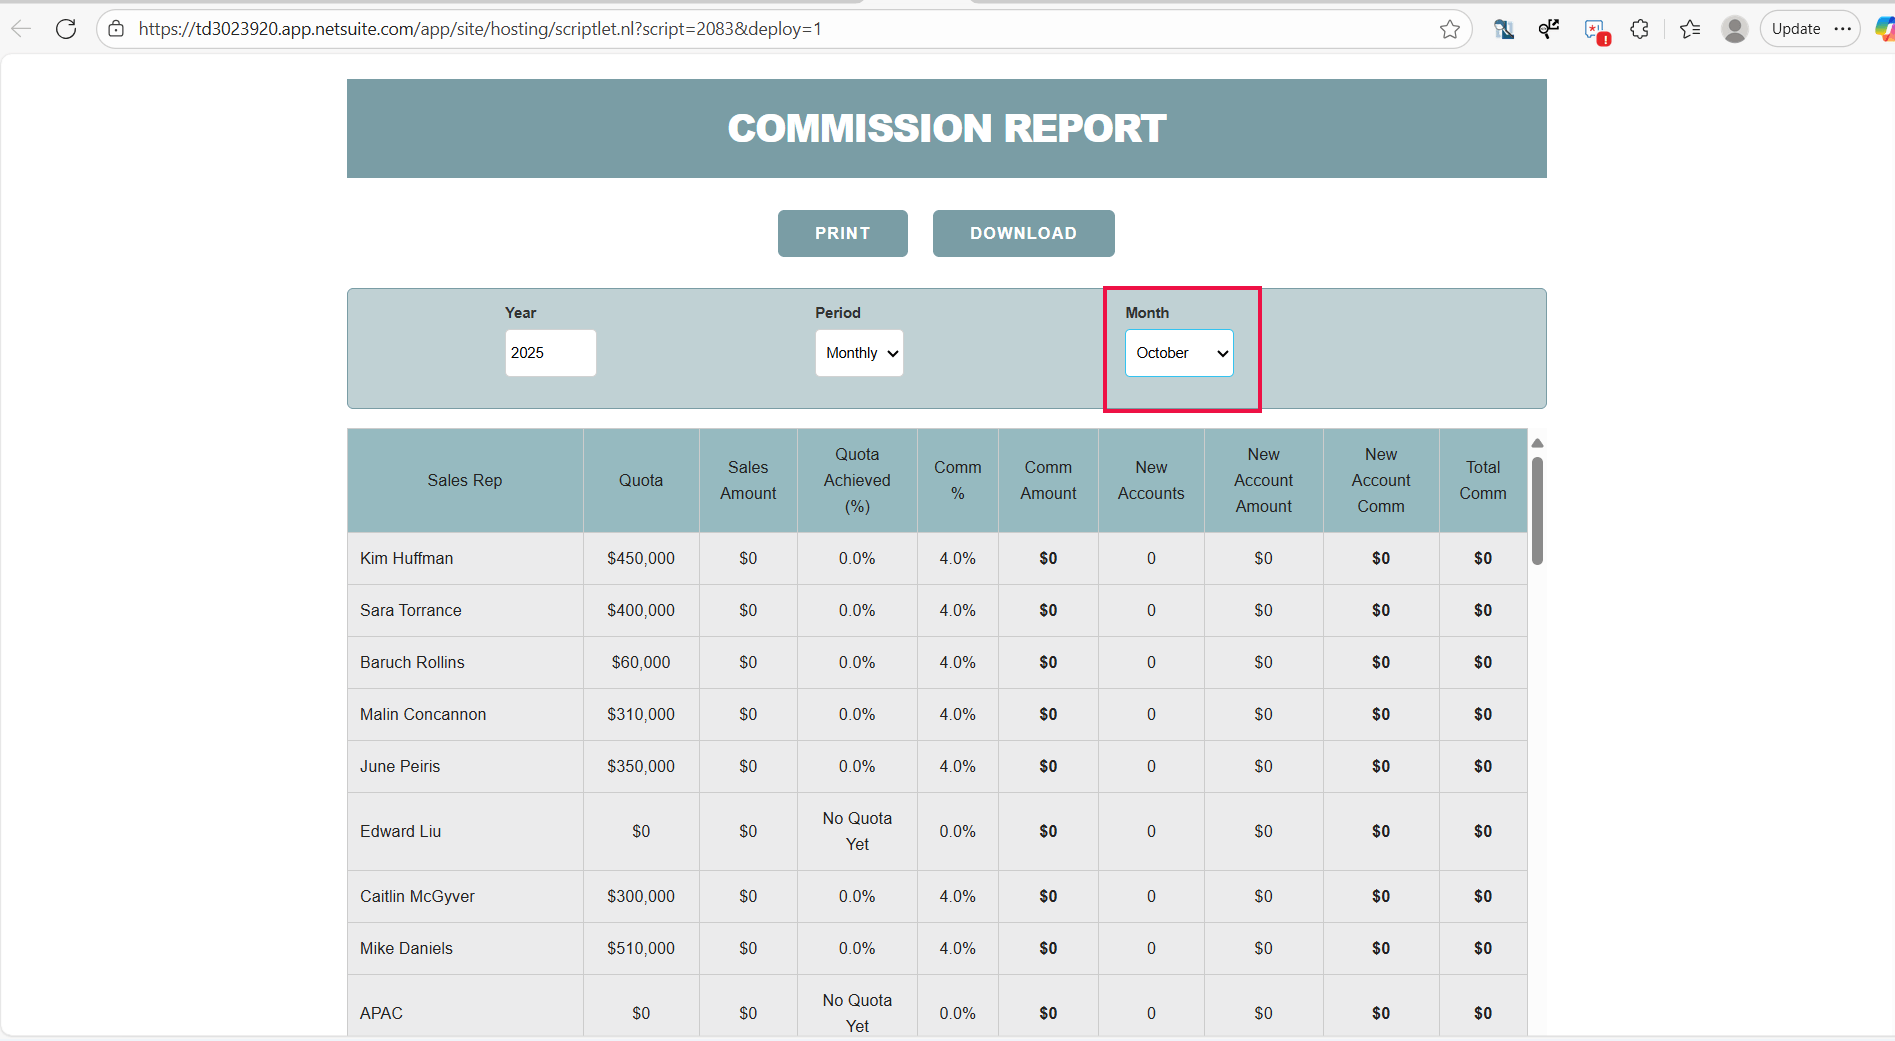Click the browser profile avatar
This screenshot has height=1041, width=1895.
point(1735,29)
